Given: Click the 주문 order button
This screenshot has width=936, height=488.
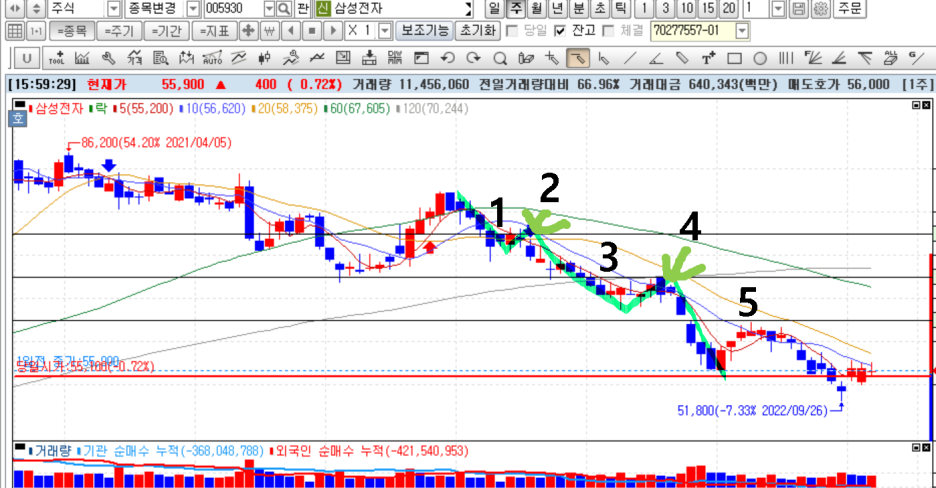Looking at the screenshot, I should (849, 9).
